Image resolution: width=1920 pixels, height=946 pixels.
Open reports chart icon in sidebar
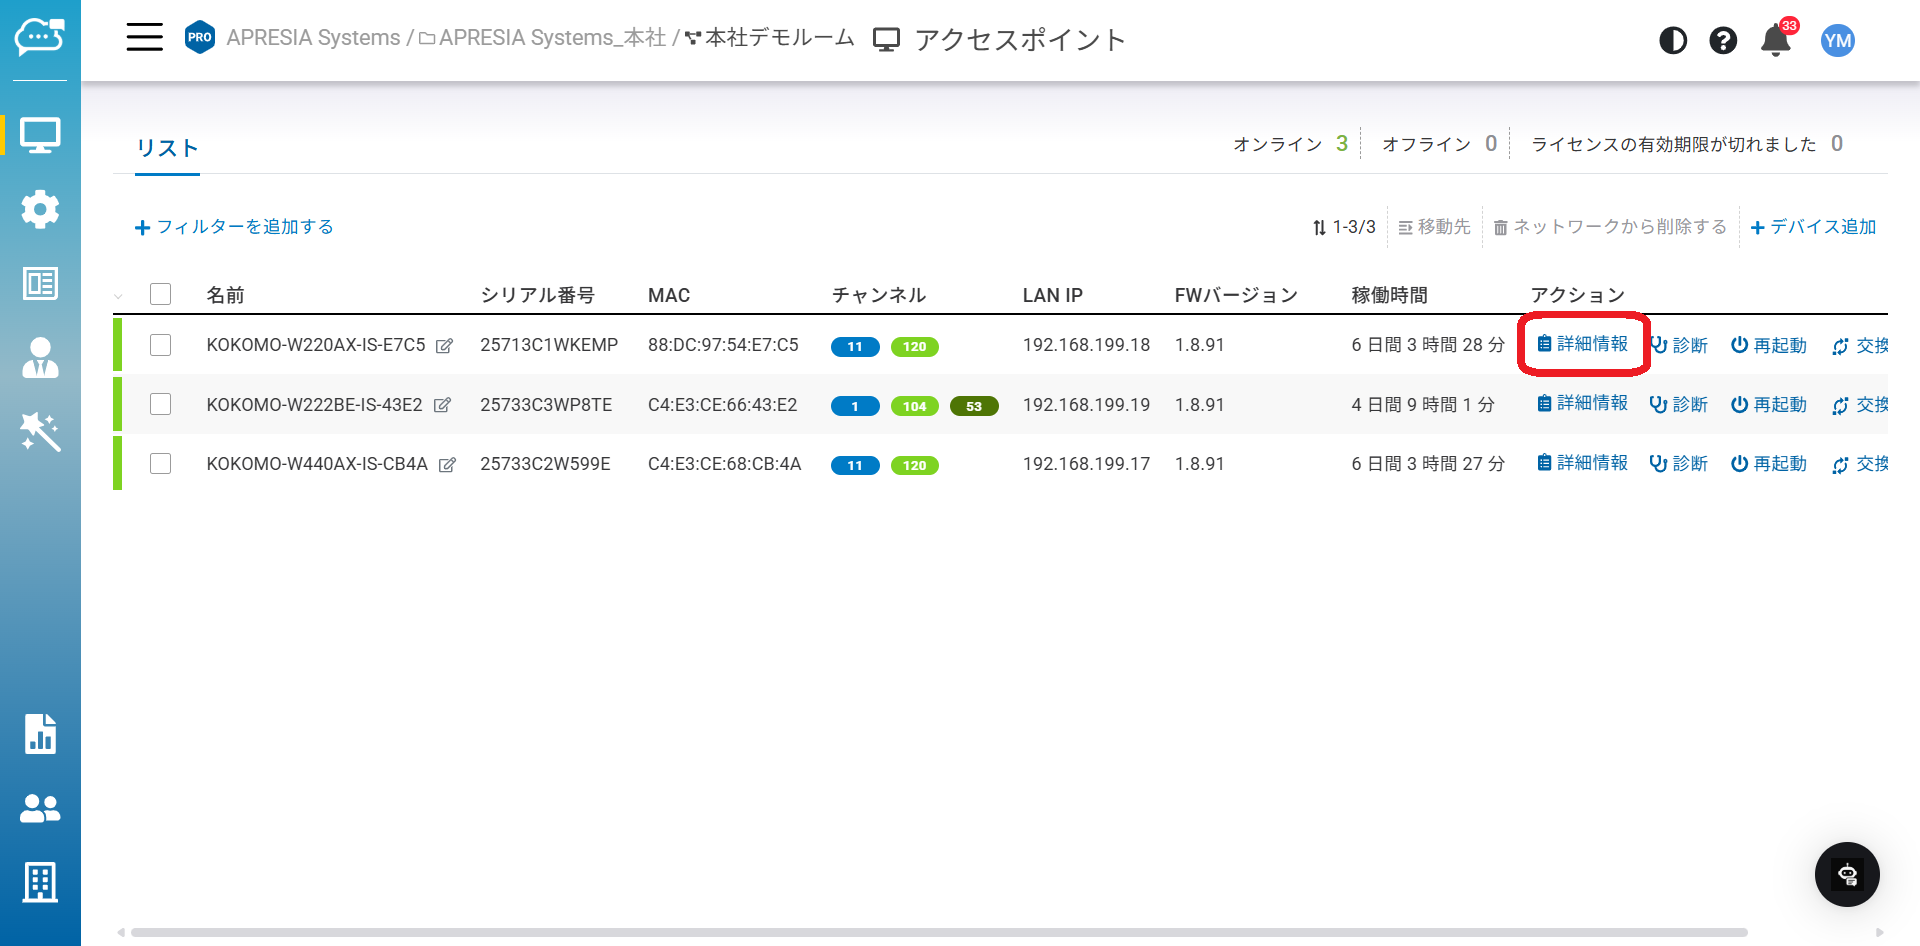(40, 734)
